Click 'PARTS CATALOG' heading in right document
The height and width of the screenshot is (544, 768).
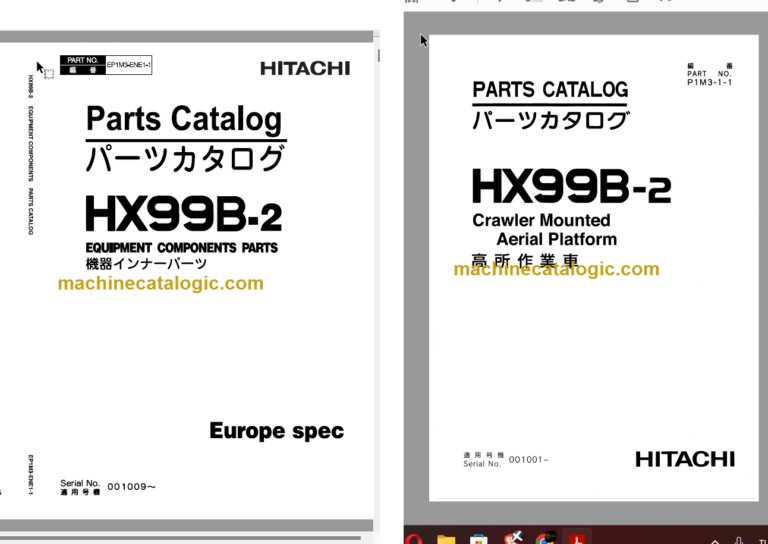pos(550,90)
